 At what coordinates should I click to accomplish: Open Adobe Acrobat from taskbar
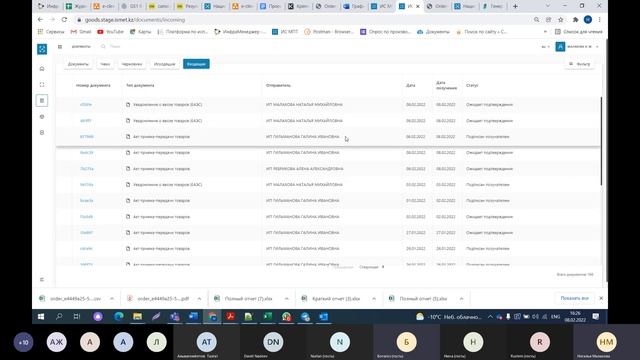click(230, 316)
